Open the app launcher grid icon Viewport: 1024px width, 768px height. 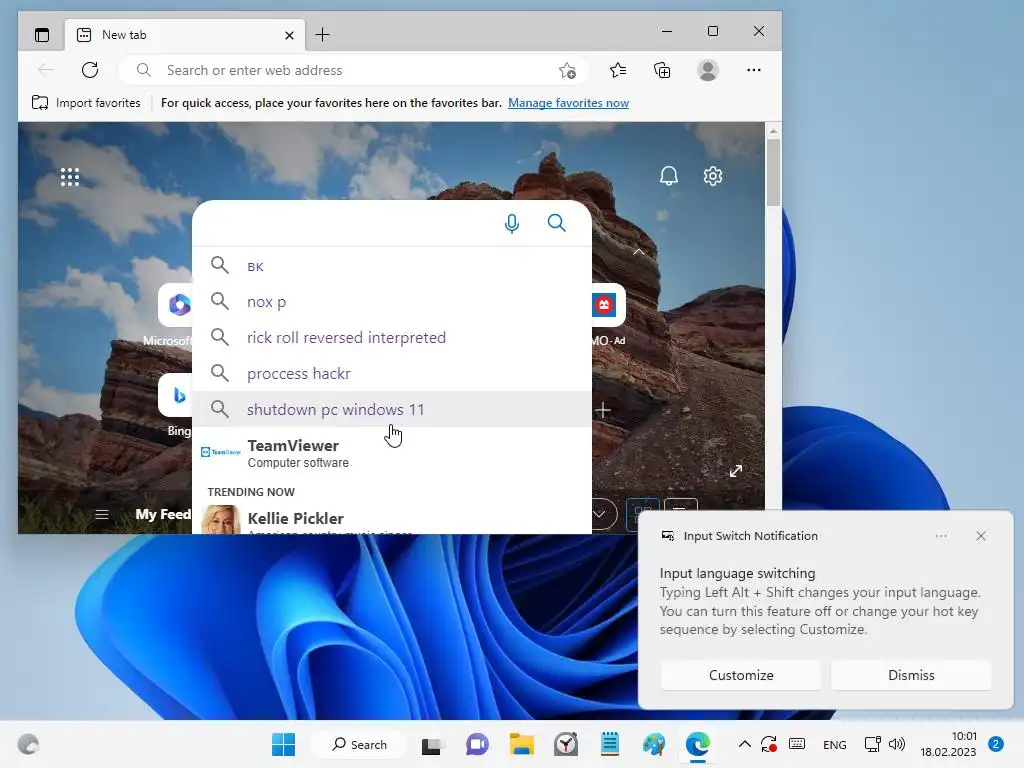[x=70, y=177]
